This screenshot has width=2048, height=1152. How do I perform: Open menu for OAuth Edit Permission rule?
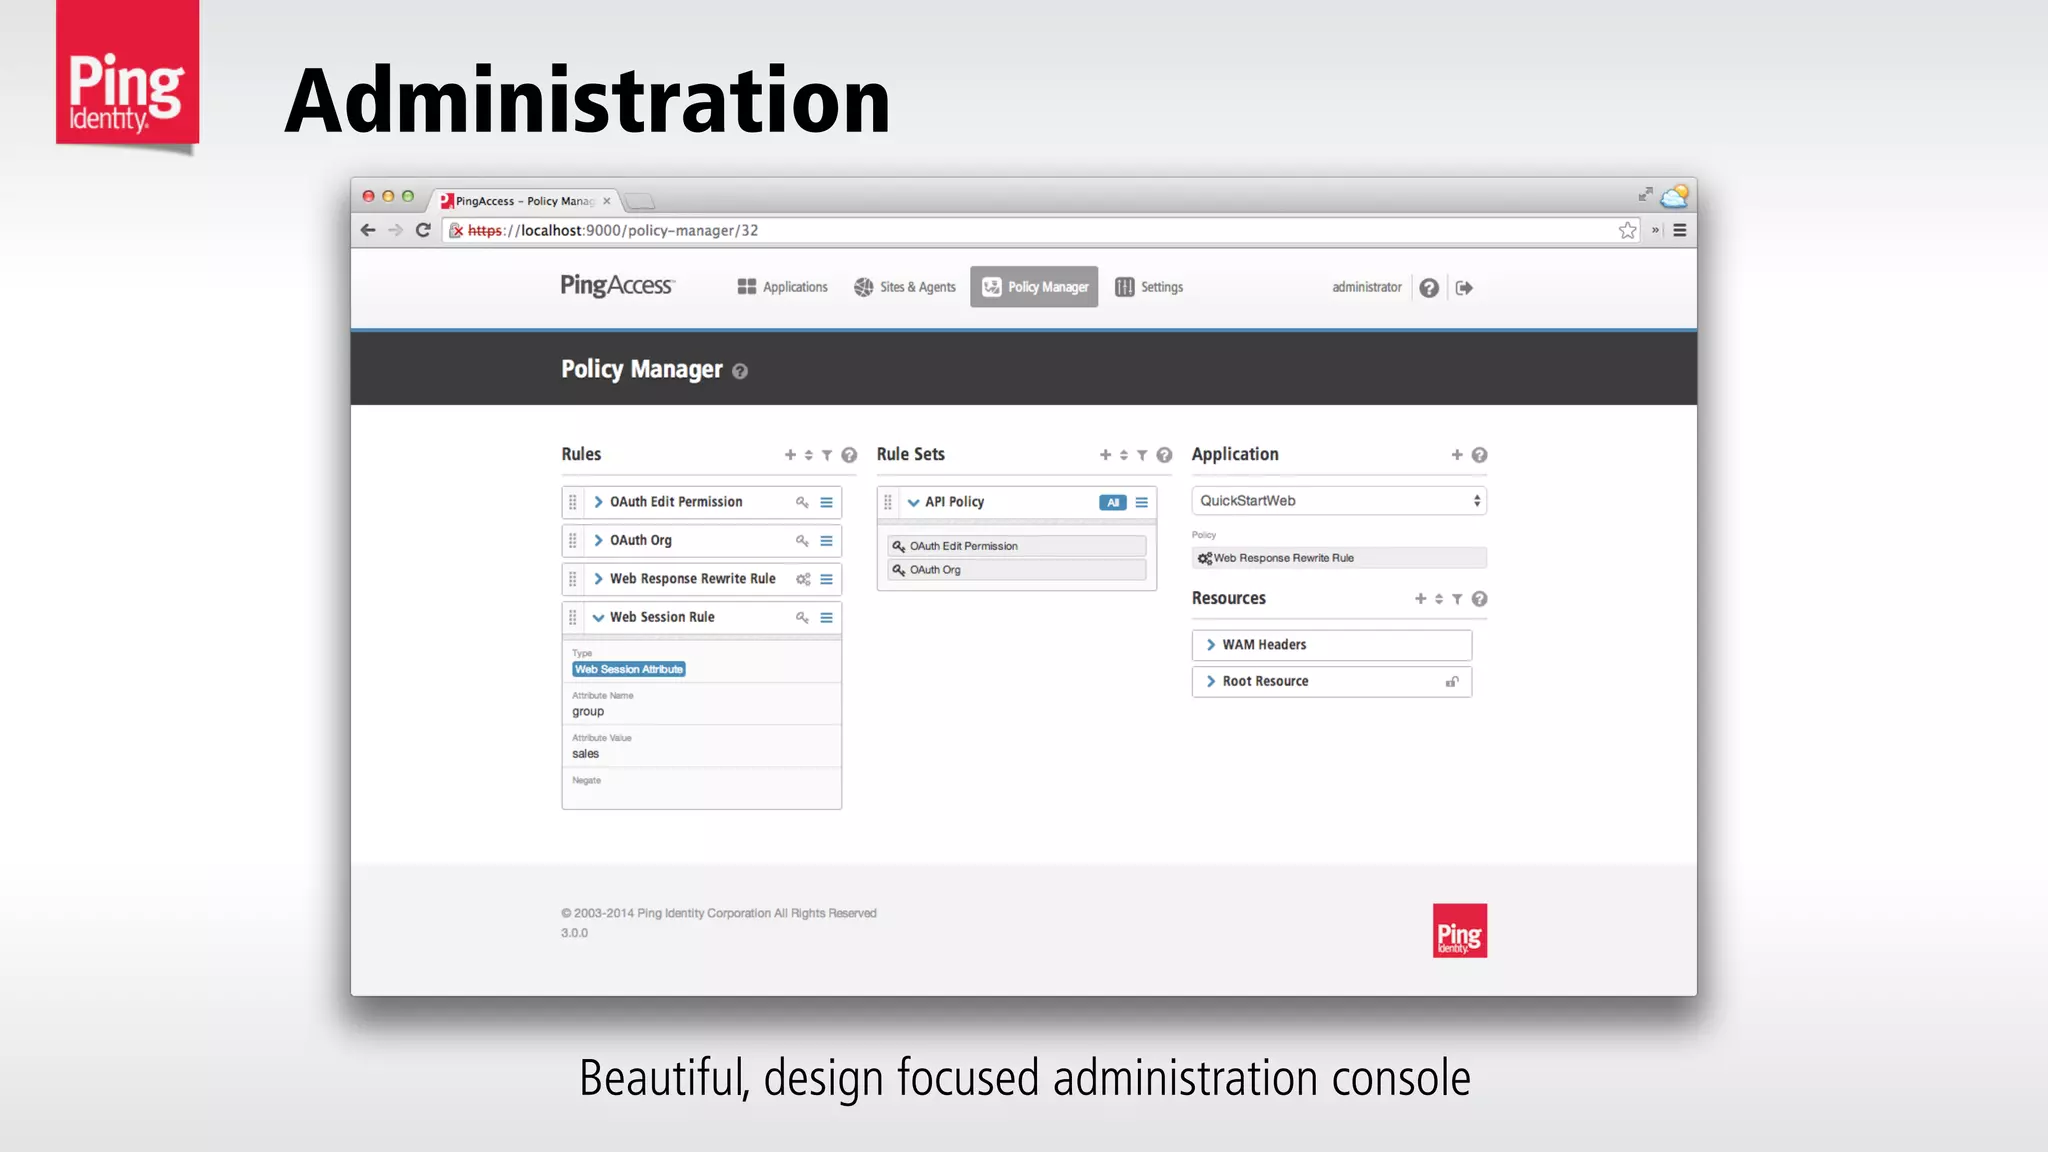826,502
